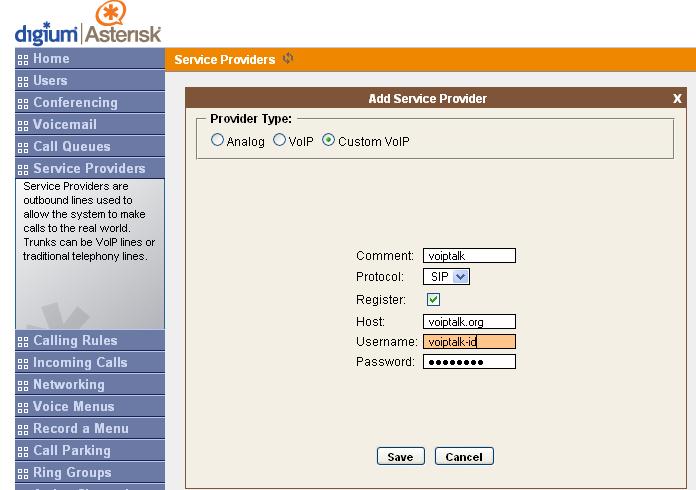
Task: Go to Incoming Calls
Action: coord(90,363)
